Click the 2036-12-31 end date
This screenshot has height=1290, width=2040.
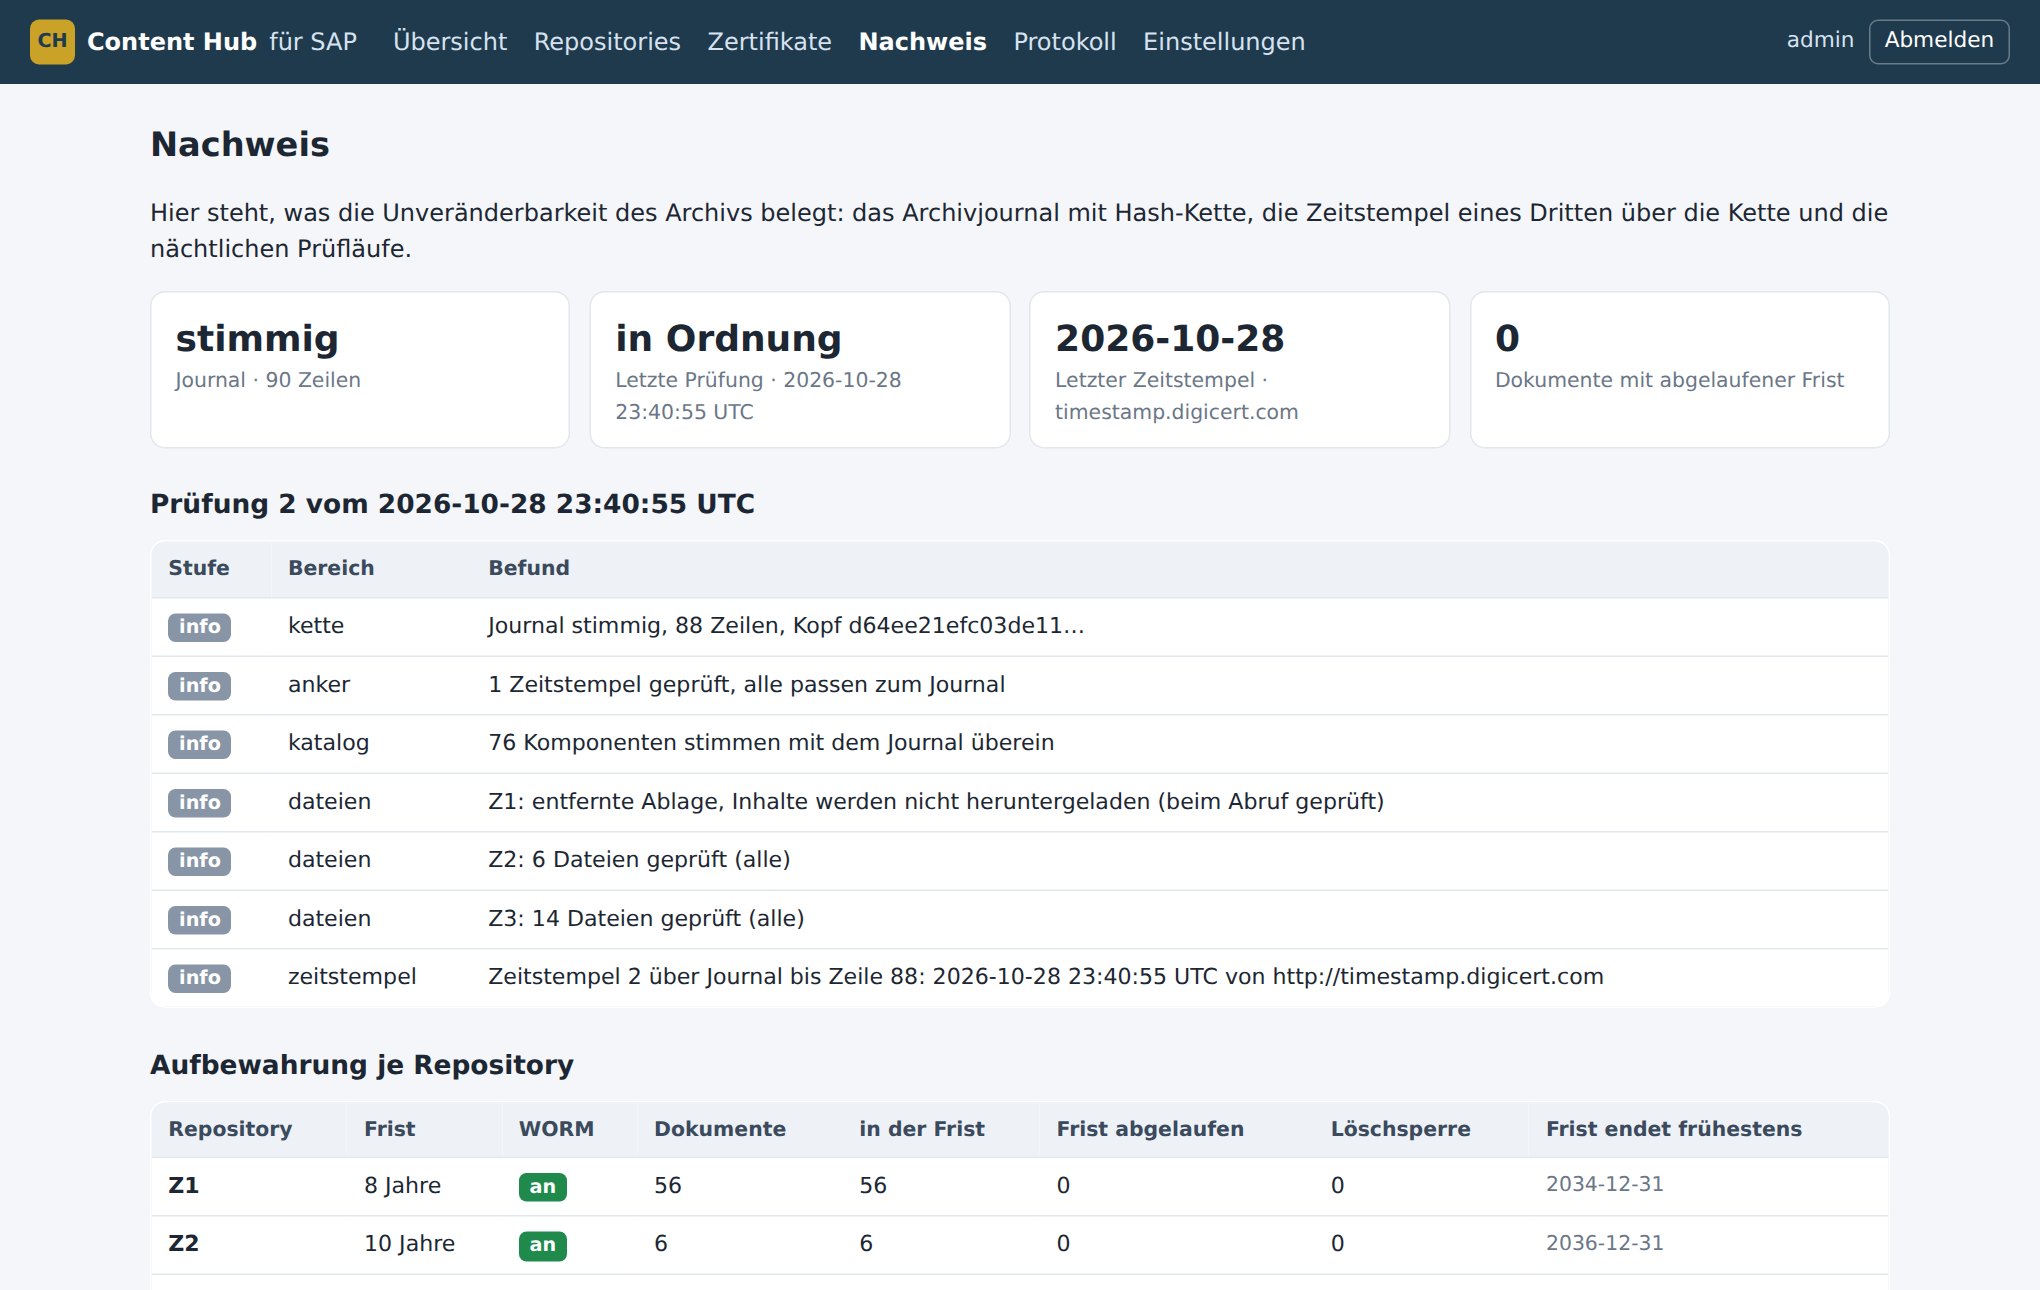tap(1604, 1243)
